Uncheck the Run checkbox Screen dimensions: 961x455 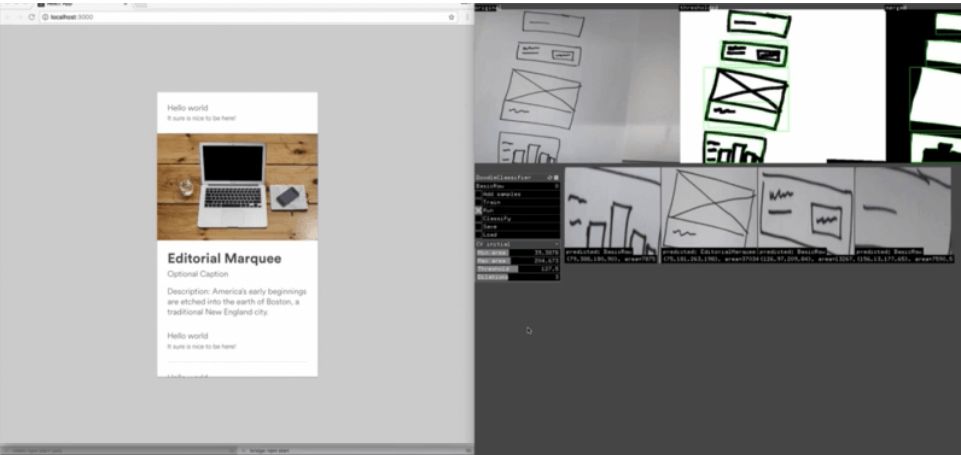(479, 210)
